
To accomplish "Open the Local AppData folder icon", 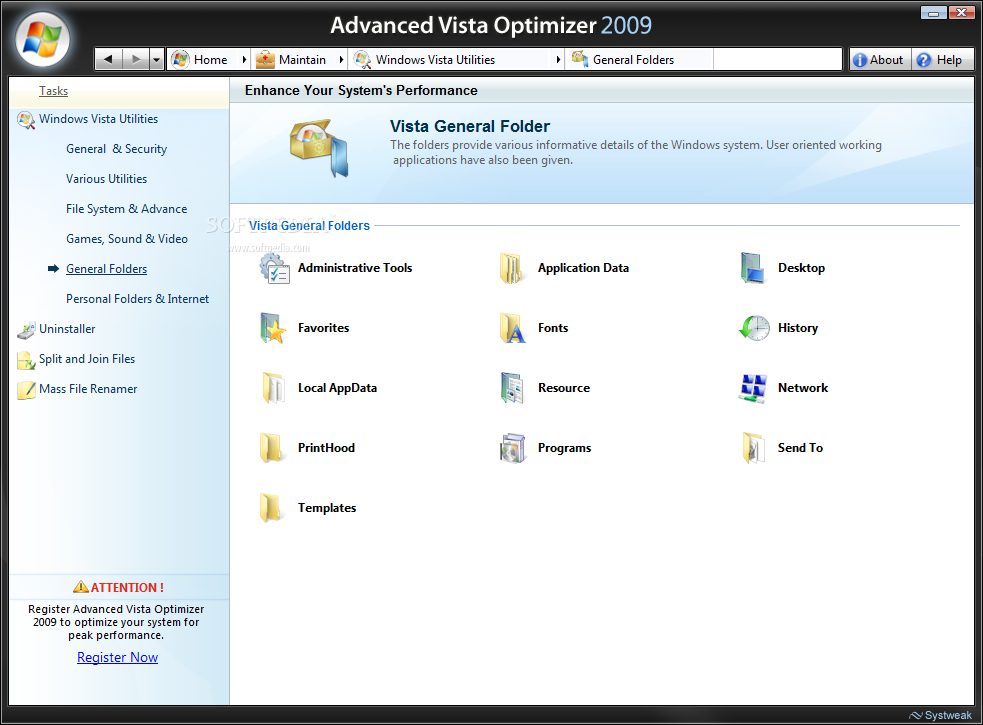I will [x=273, y=388].
